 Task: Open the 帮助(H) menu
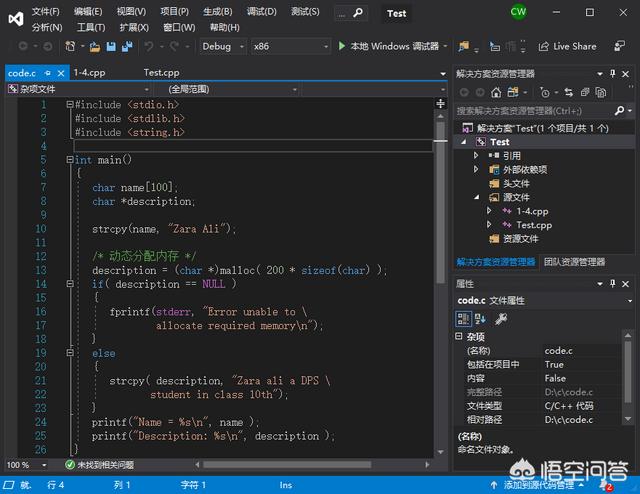pos(224,27)
